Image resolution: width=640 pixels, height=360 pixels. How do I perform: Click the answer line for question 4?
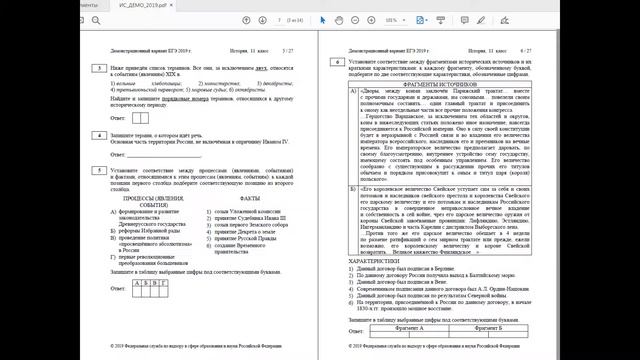164,155
